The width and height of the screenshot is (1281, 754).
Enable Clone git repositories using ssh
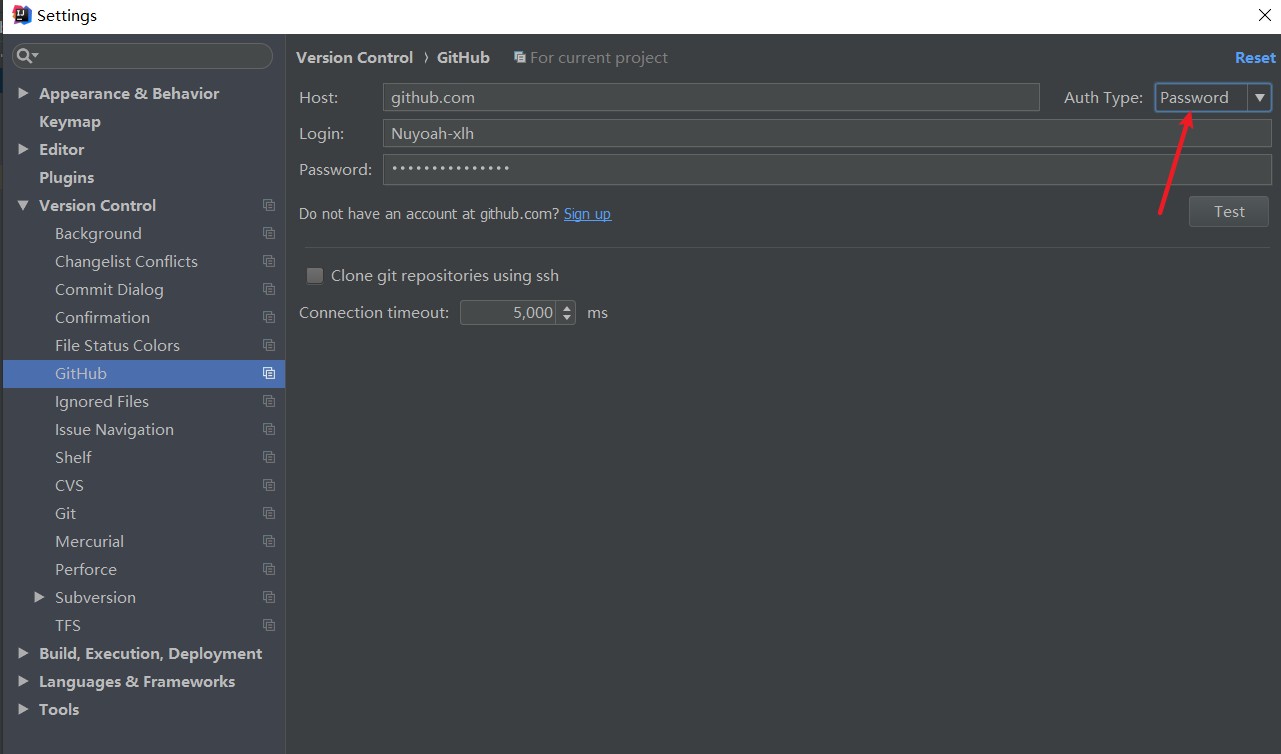(315, 276)
